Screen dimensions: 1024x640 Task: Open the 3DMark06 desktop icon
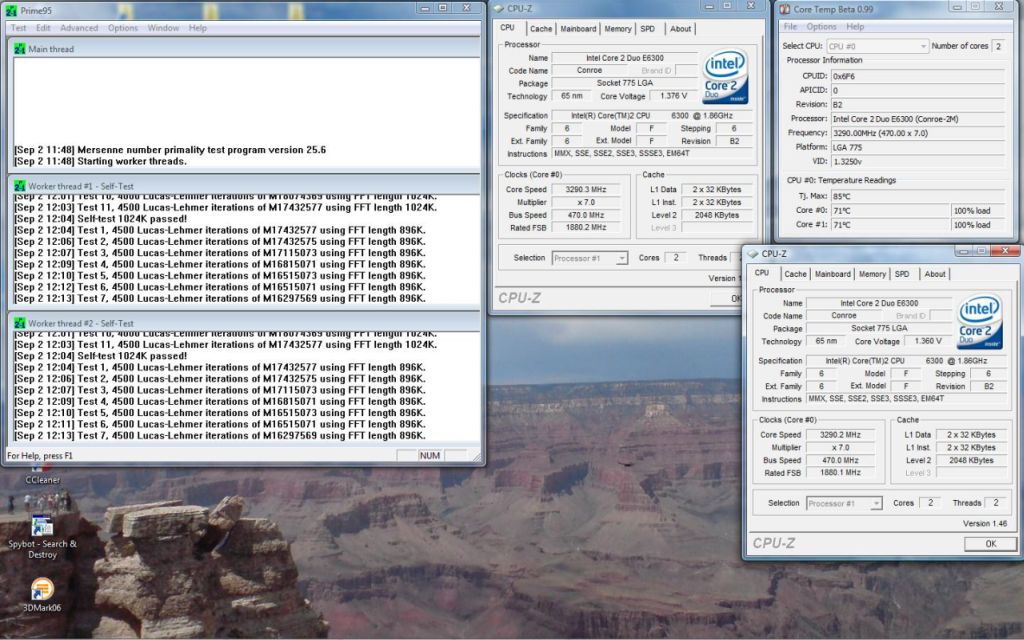point(42,594)
